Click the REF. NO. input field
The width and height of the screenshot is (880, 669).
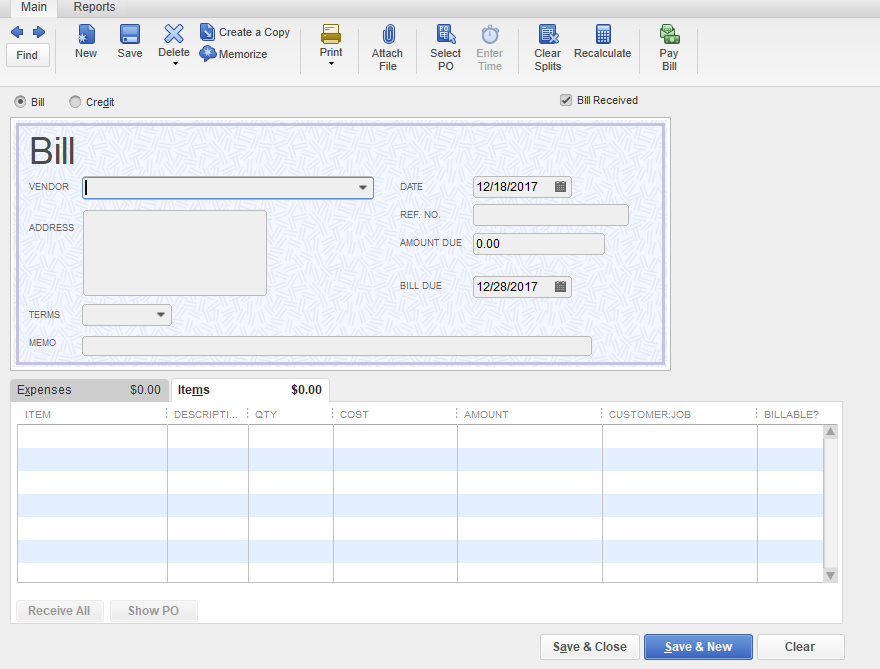click(x=551, y=215)
